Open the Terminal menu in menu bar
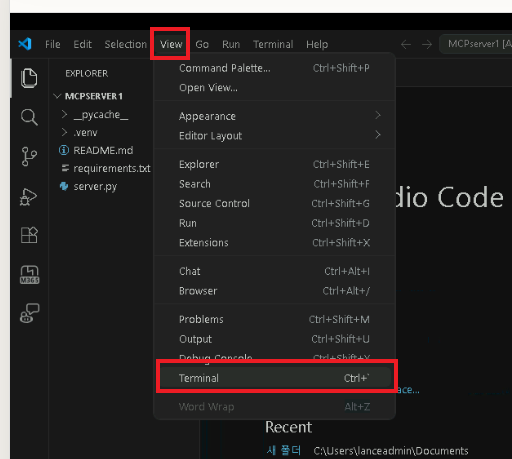Image resolution: width=512 pixels, height=459 pixels. (273, 44)
